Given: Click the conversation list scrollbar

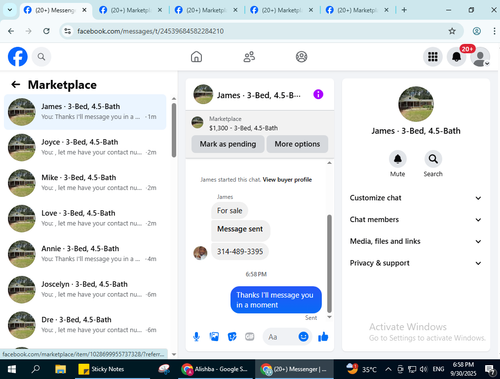Looking at the screenshot, I should [x=174, y=130].
